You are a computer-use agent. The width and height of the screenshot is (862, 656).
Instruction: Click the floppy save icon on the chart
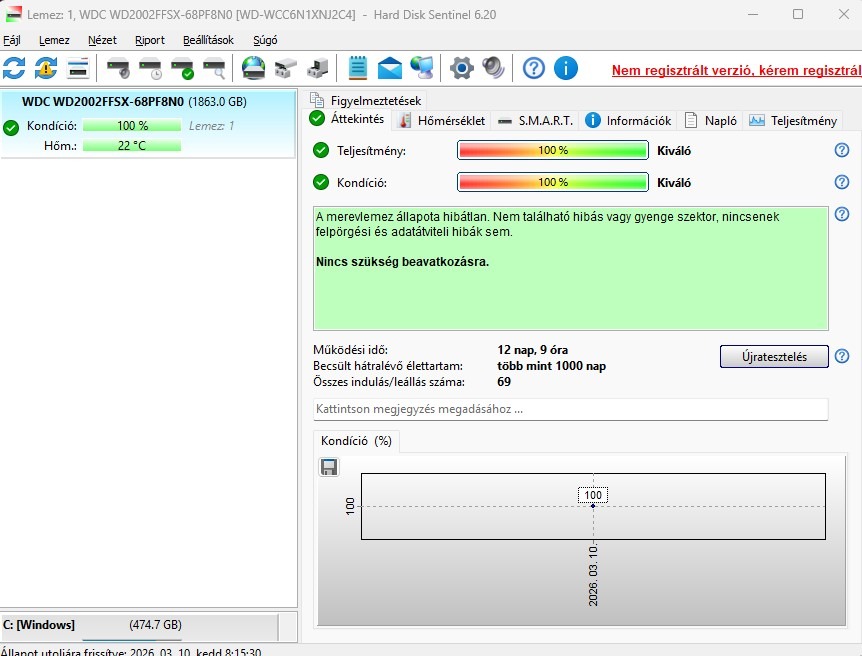click(329, 467)
